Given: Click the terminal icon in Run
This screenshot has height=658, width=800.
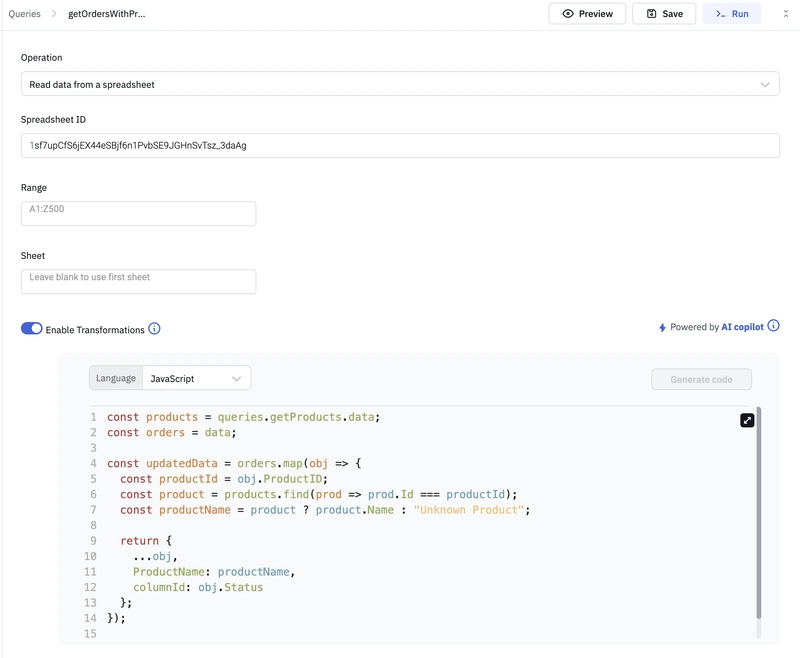Looking at the screenshot, I should coord(720,14).
